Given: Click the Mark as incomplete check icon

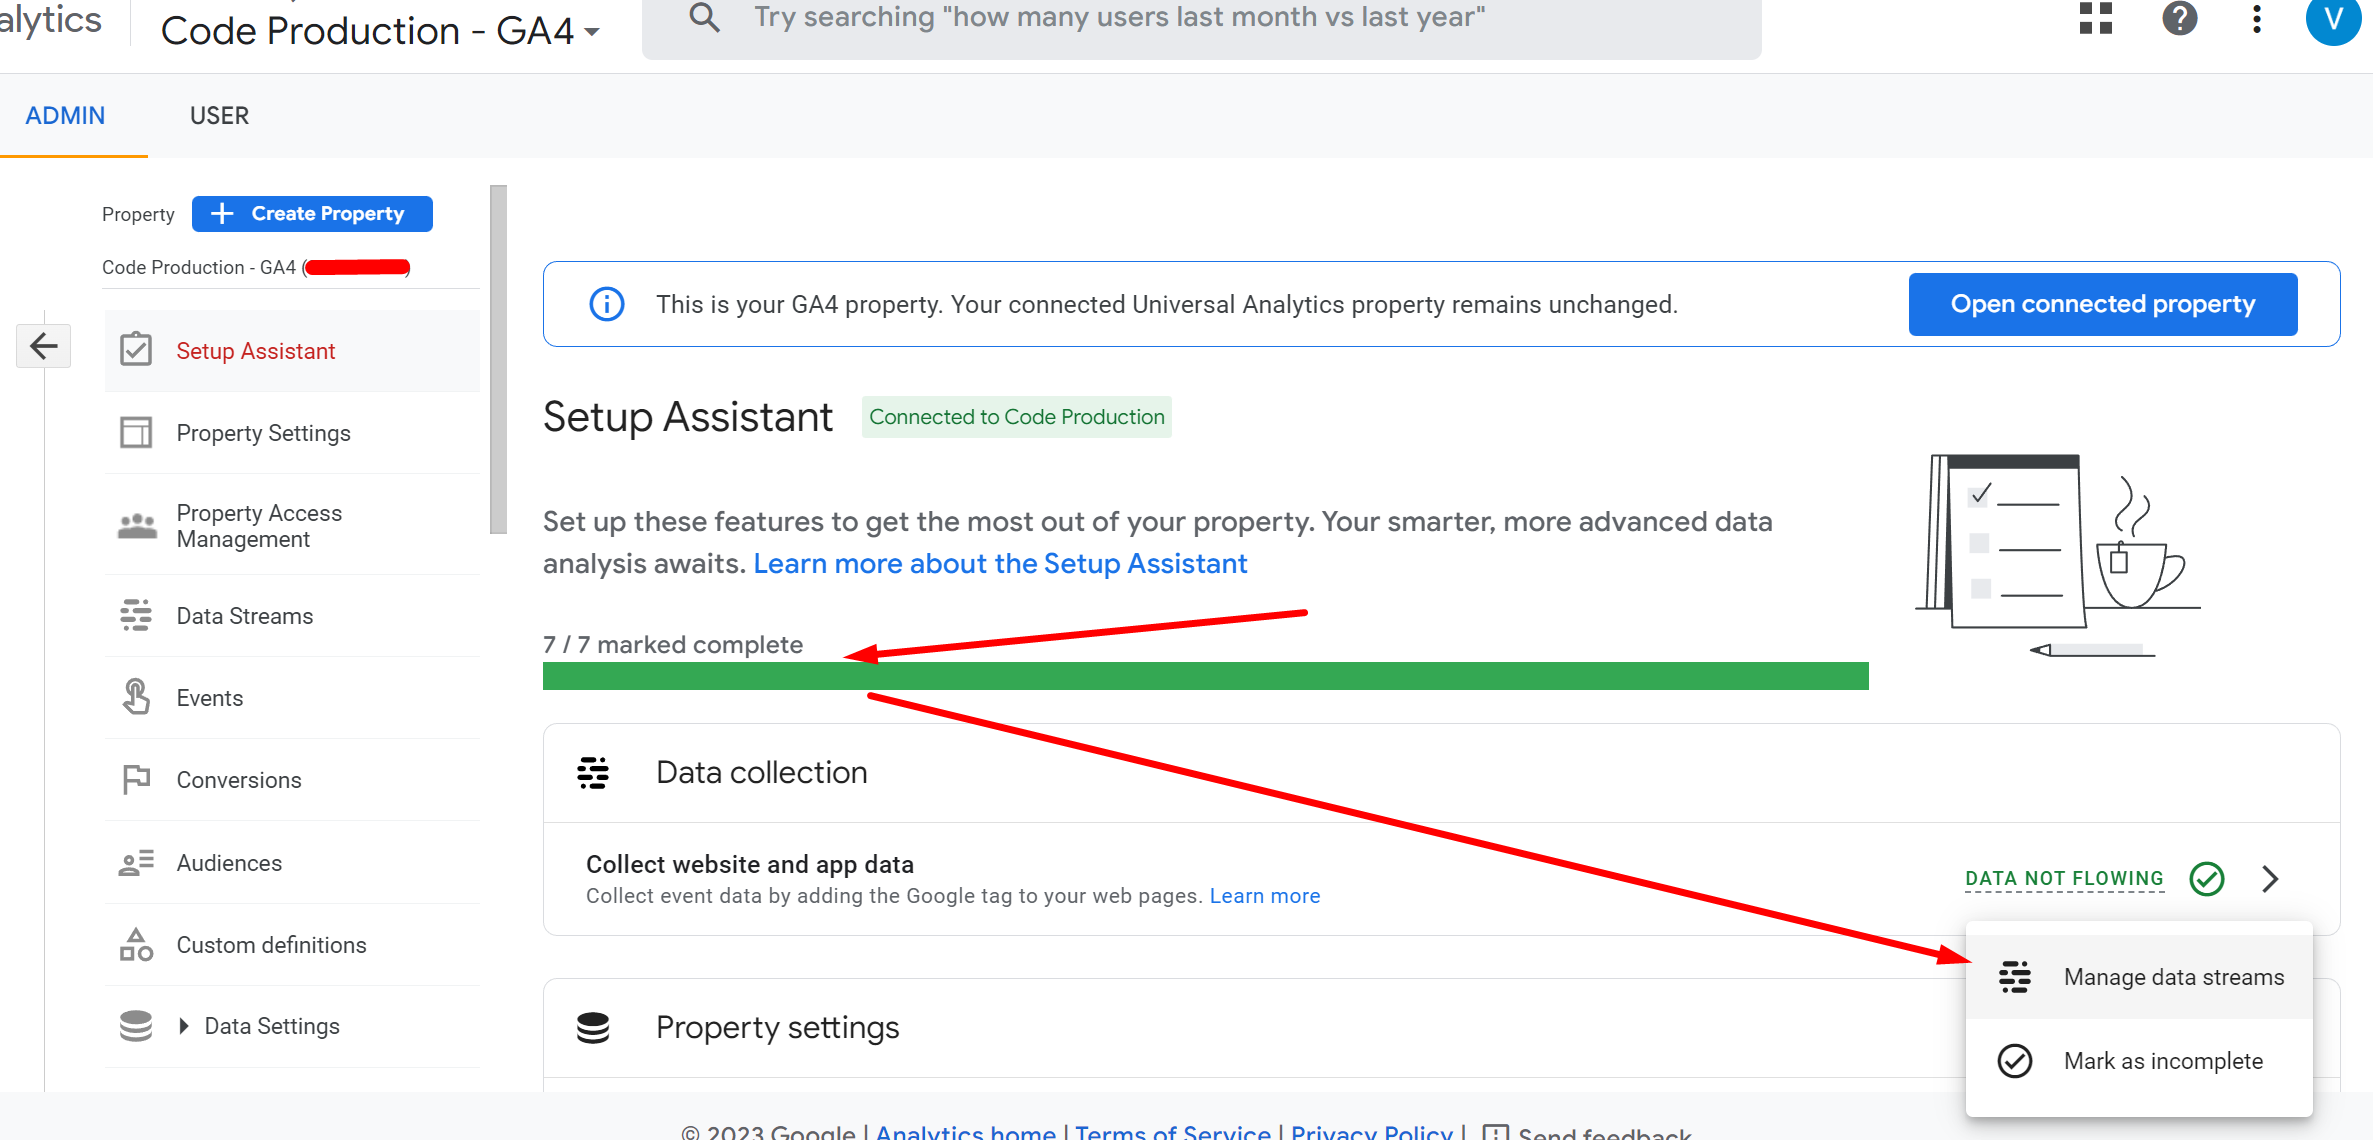Looking at the screenshot, I should pyautogui.click(x=2015, y=1061).
